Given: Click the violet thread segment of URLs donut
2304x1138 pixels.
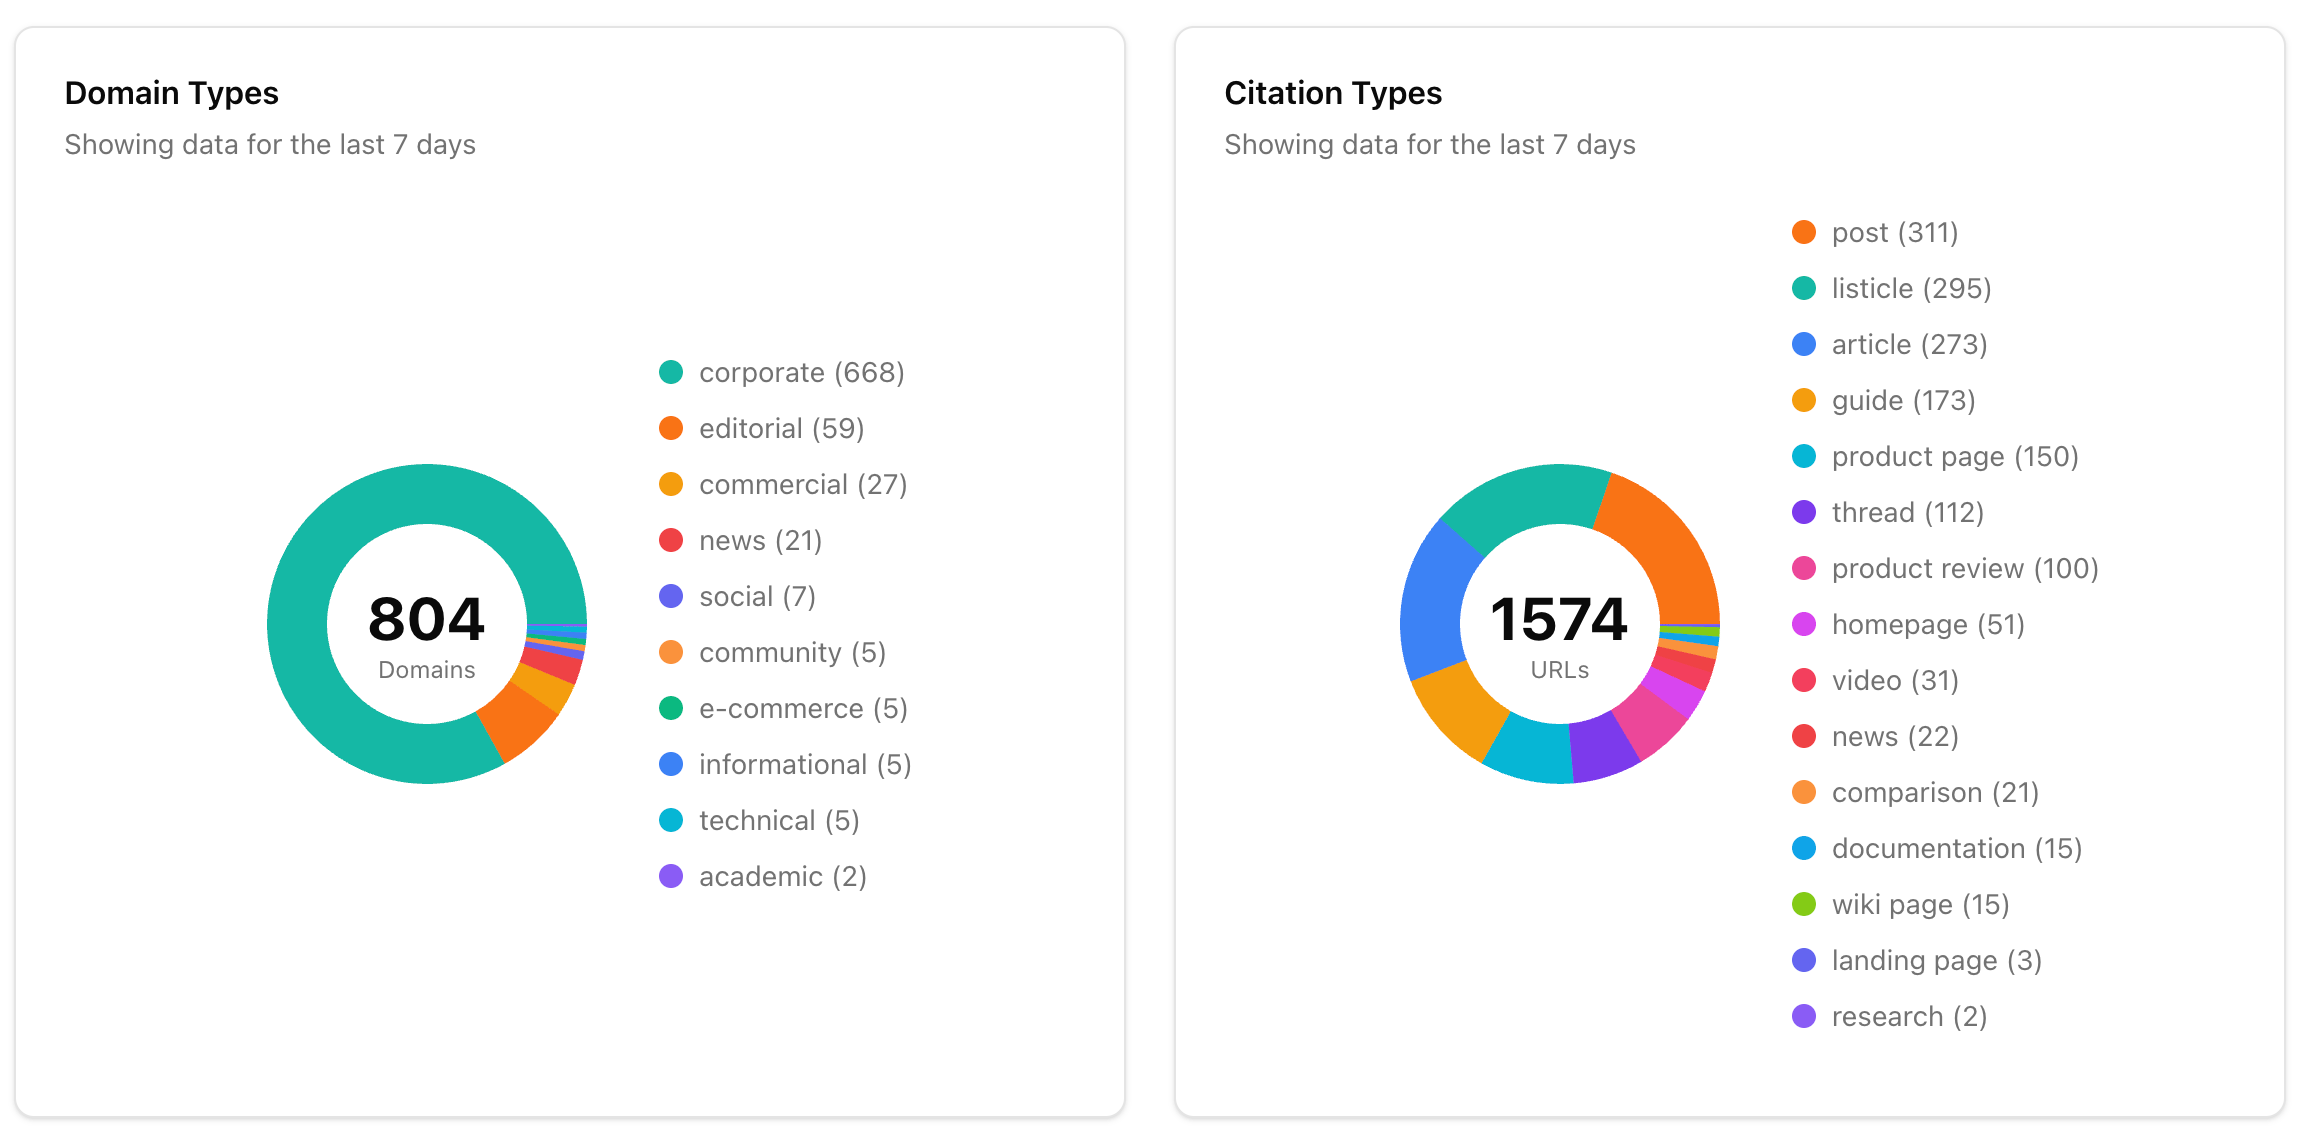Looking at the screenshot, I should pyautogui.click(x=1602, y=746).
